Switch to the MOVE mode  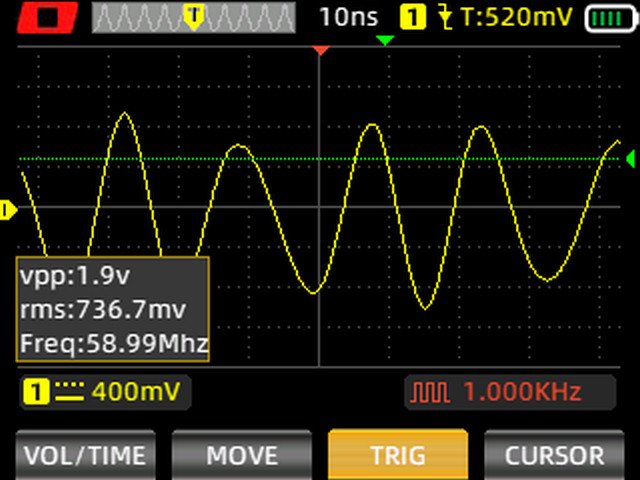(241, 455)
